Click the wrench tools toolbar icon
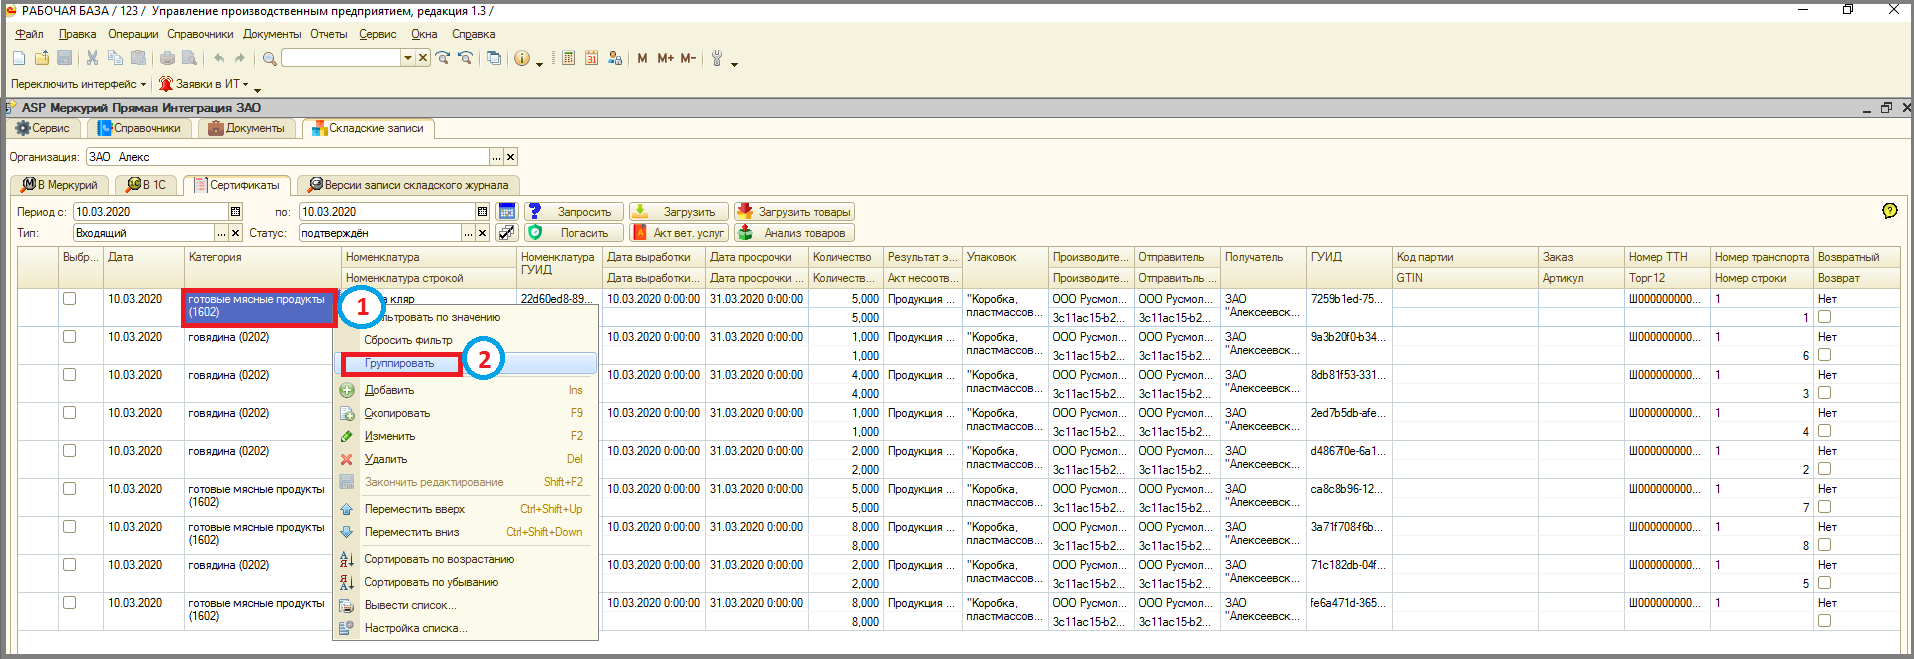The height and width of the screenshot is (659, 1914). tap(717, 58)
